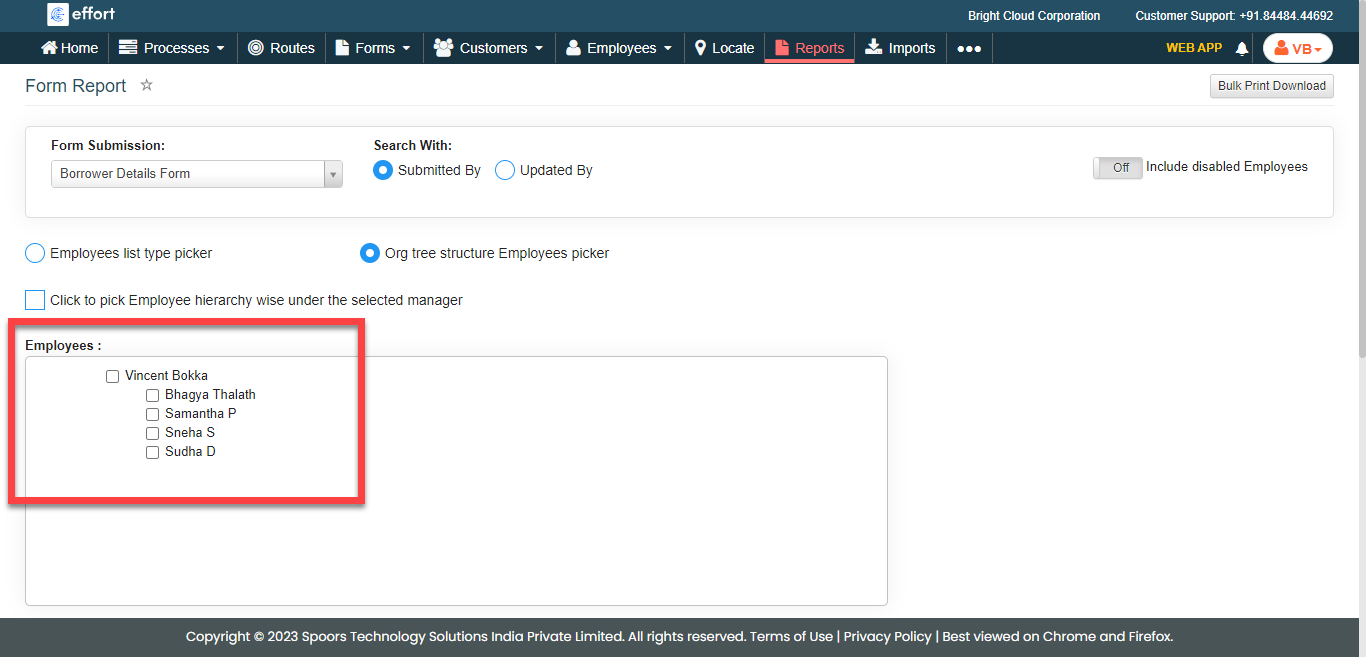
Task: Open the Customers menu
Action: [489, 48]
